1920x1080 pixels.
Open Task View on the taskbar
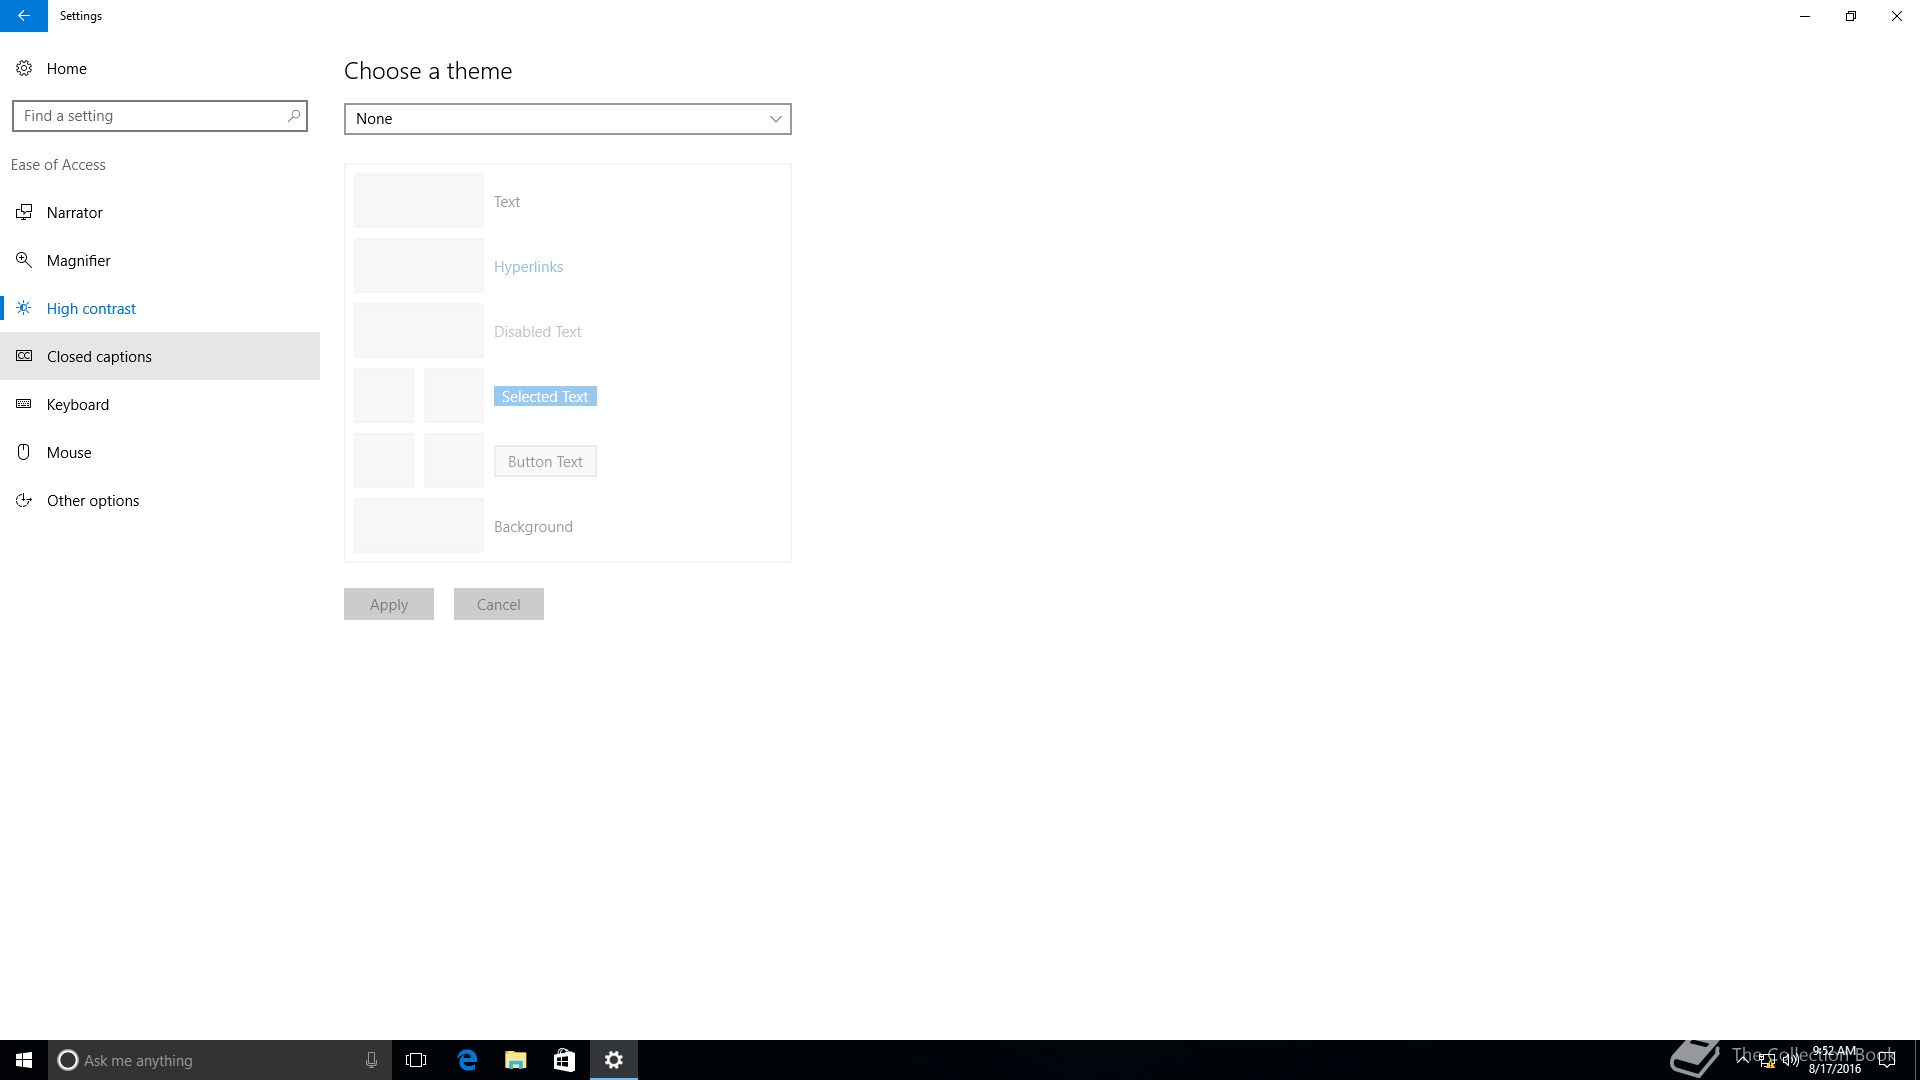click(416, 1060)
